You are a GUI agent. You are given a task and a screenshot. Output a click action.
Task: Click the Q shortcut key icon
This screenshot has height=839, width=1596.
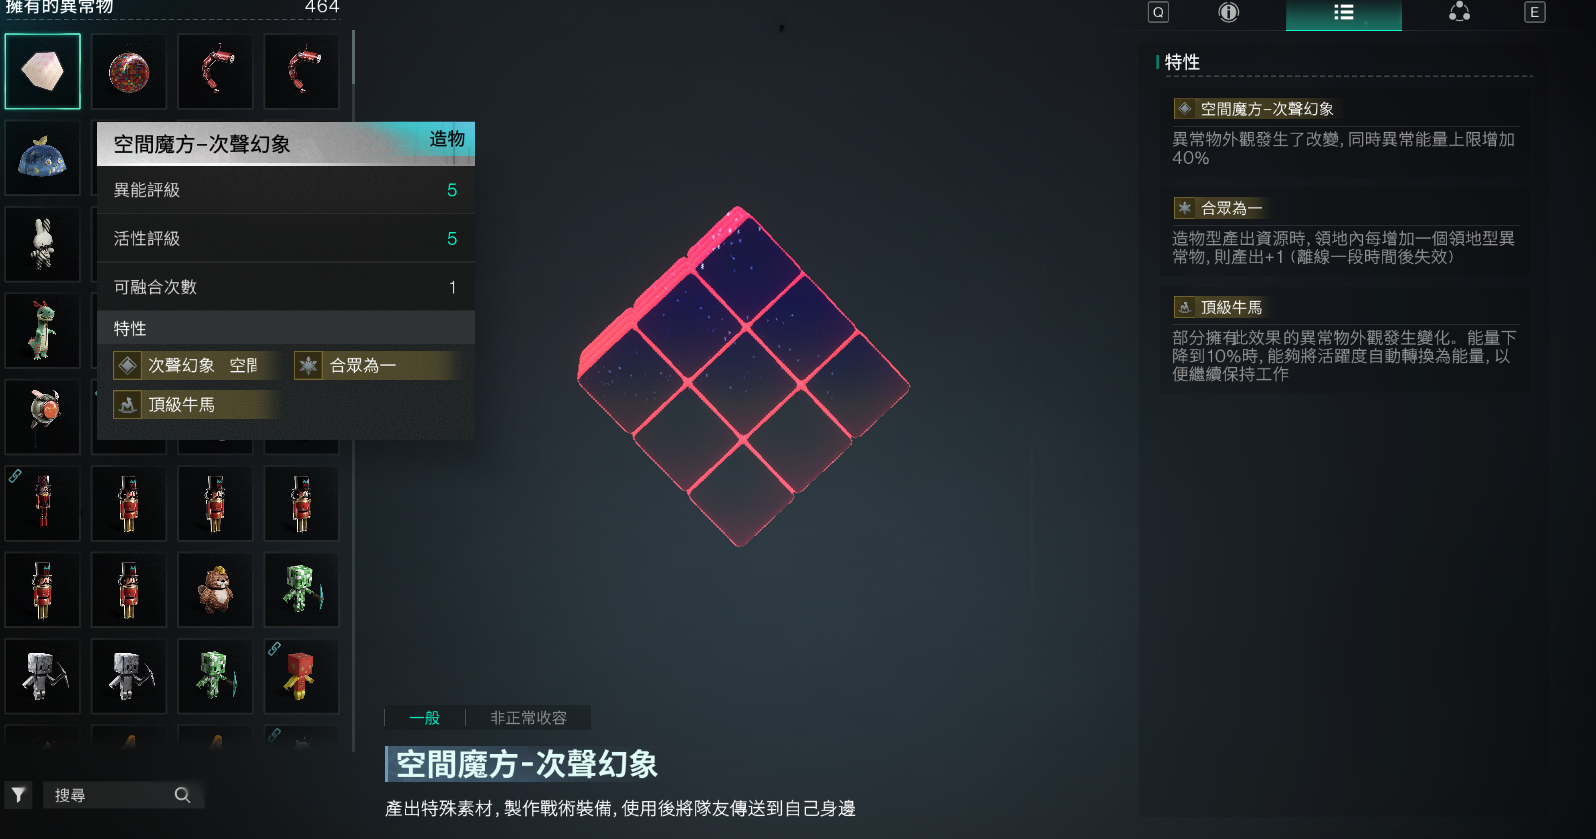[1158, 13]
